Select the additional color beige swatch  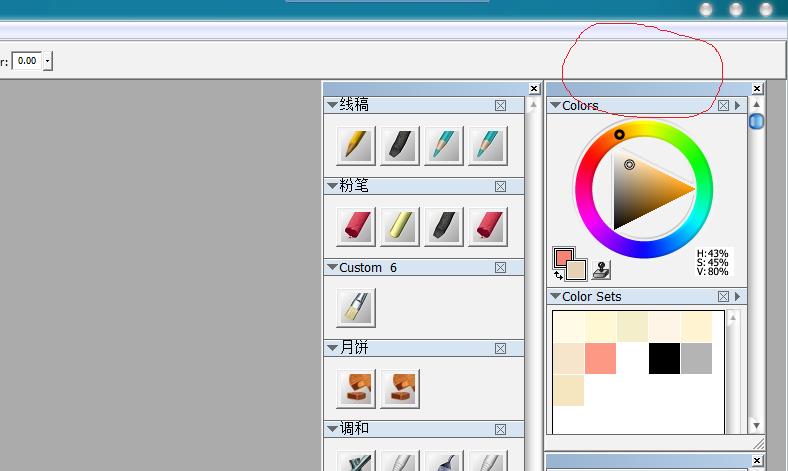pos(577,270)
